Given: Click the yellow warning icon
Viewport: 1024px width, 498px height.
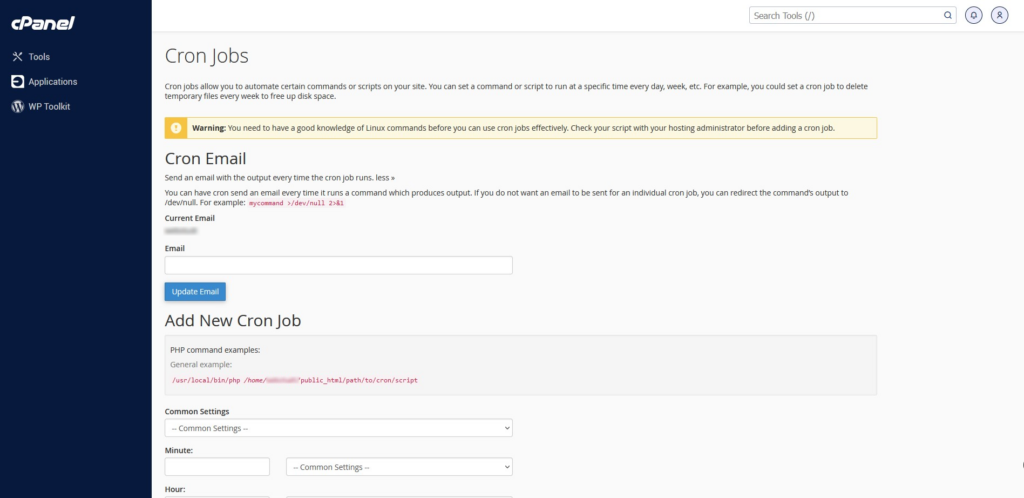Looking at the screenshot, I should (x=176, y=128).
